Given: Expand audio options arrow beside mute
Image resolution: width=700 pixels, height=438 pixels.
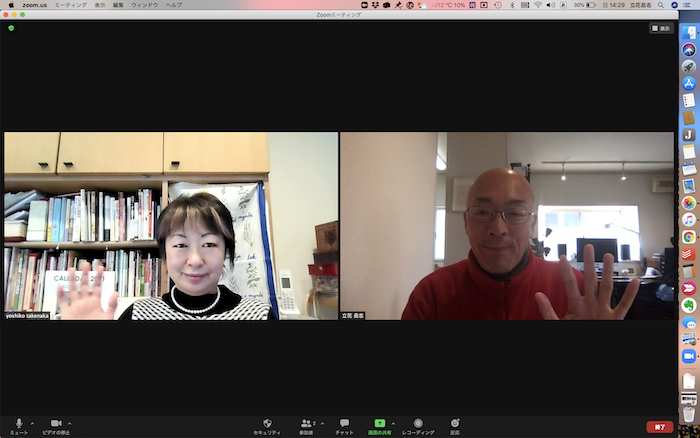Looking at the screenshot, I should pos(33,422).
